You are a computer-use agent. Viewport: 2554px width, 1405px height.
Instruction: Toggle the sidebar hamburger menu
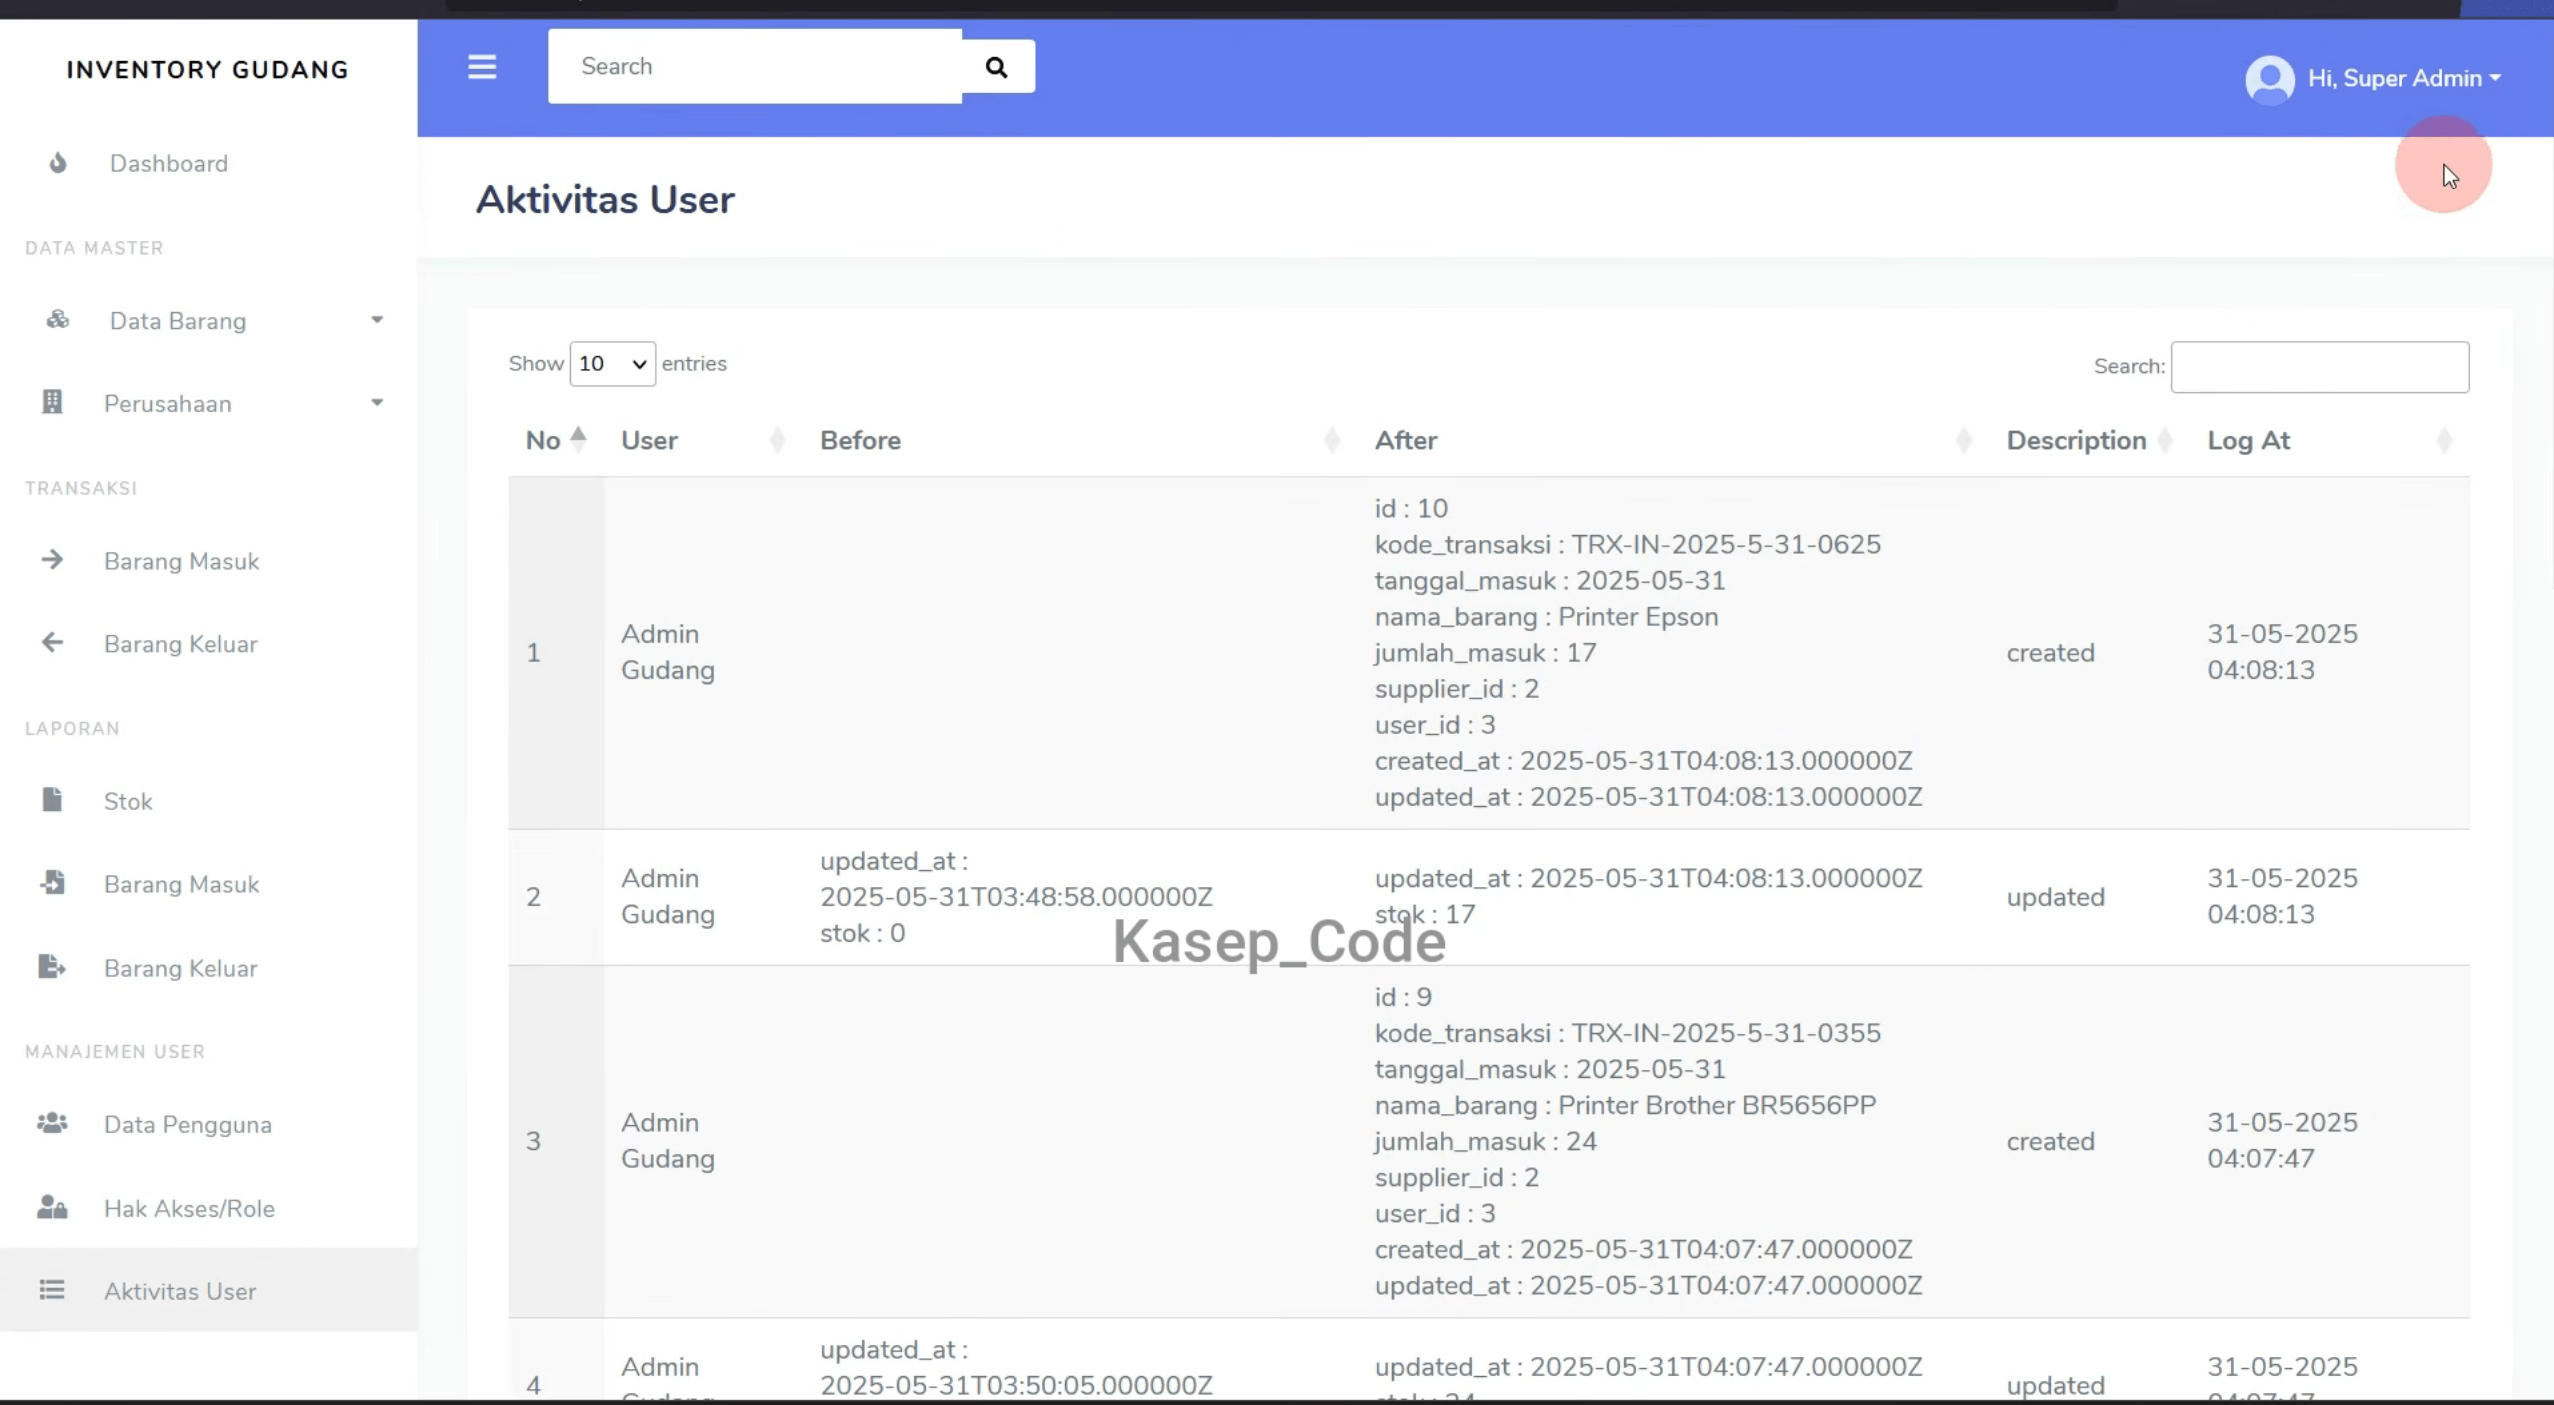[x=482, y=67]
